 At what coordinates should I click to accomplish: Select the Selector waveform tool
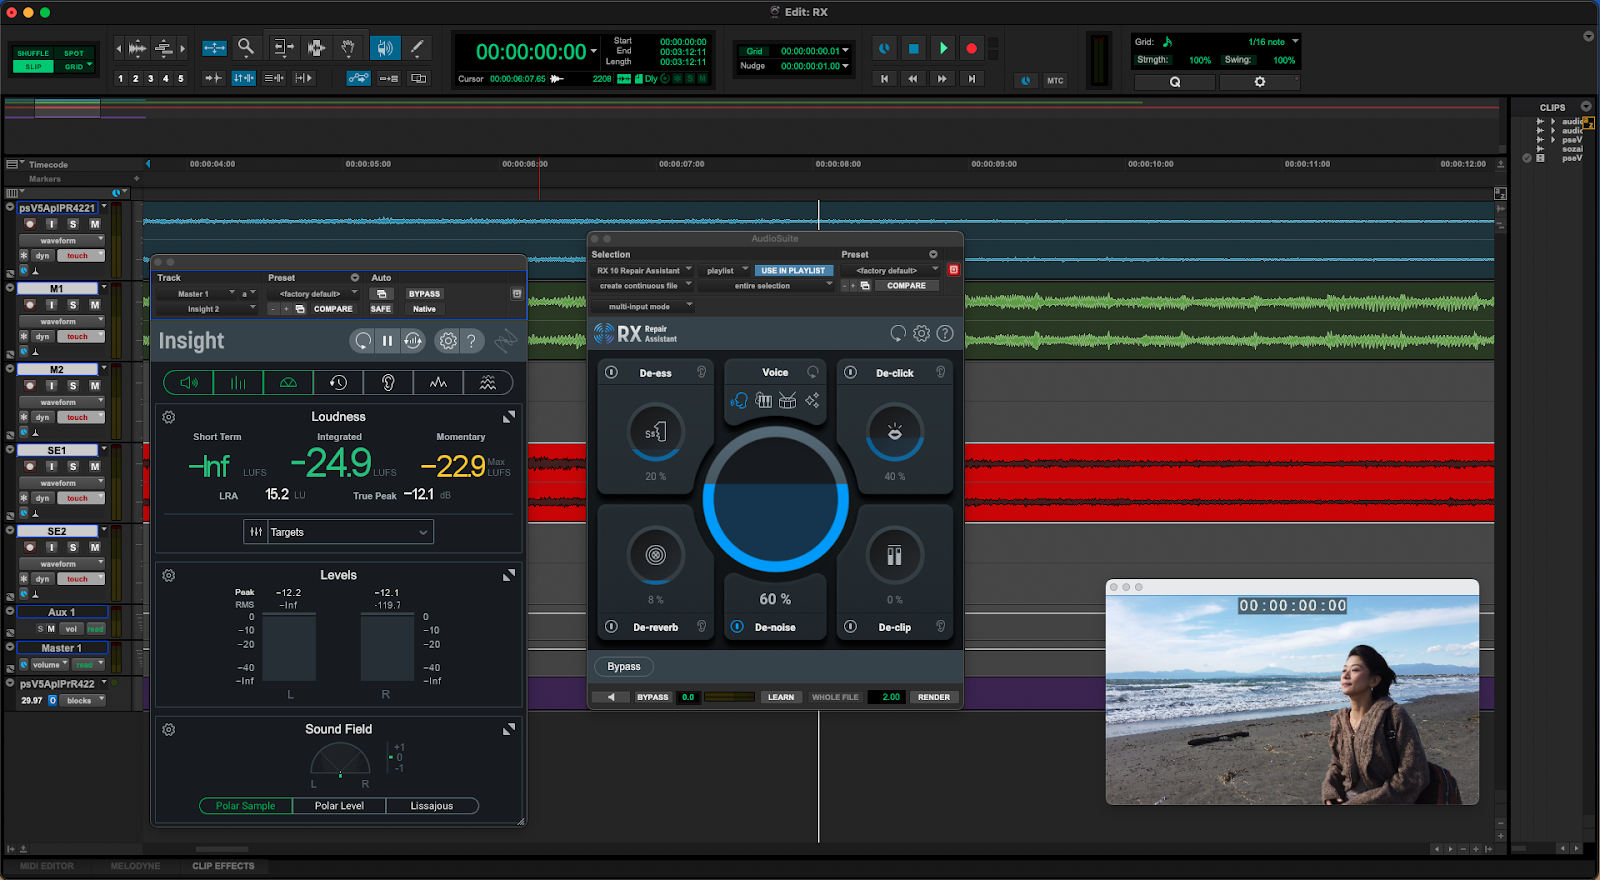tap(316, 47)
